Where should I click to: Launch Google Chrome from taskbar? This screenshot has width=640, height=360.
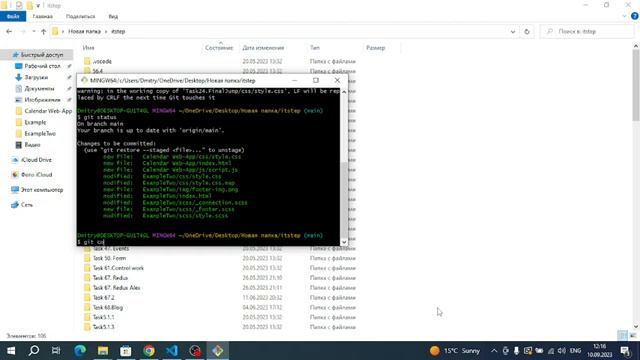(149, 351)
